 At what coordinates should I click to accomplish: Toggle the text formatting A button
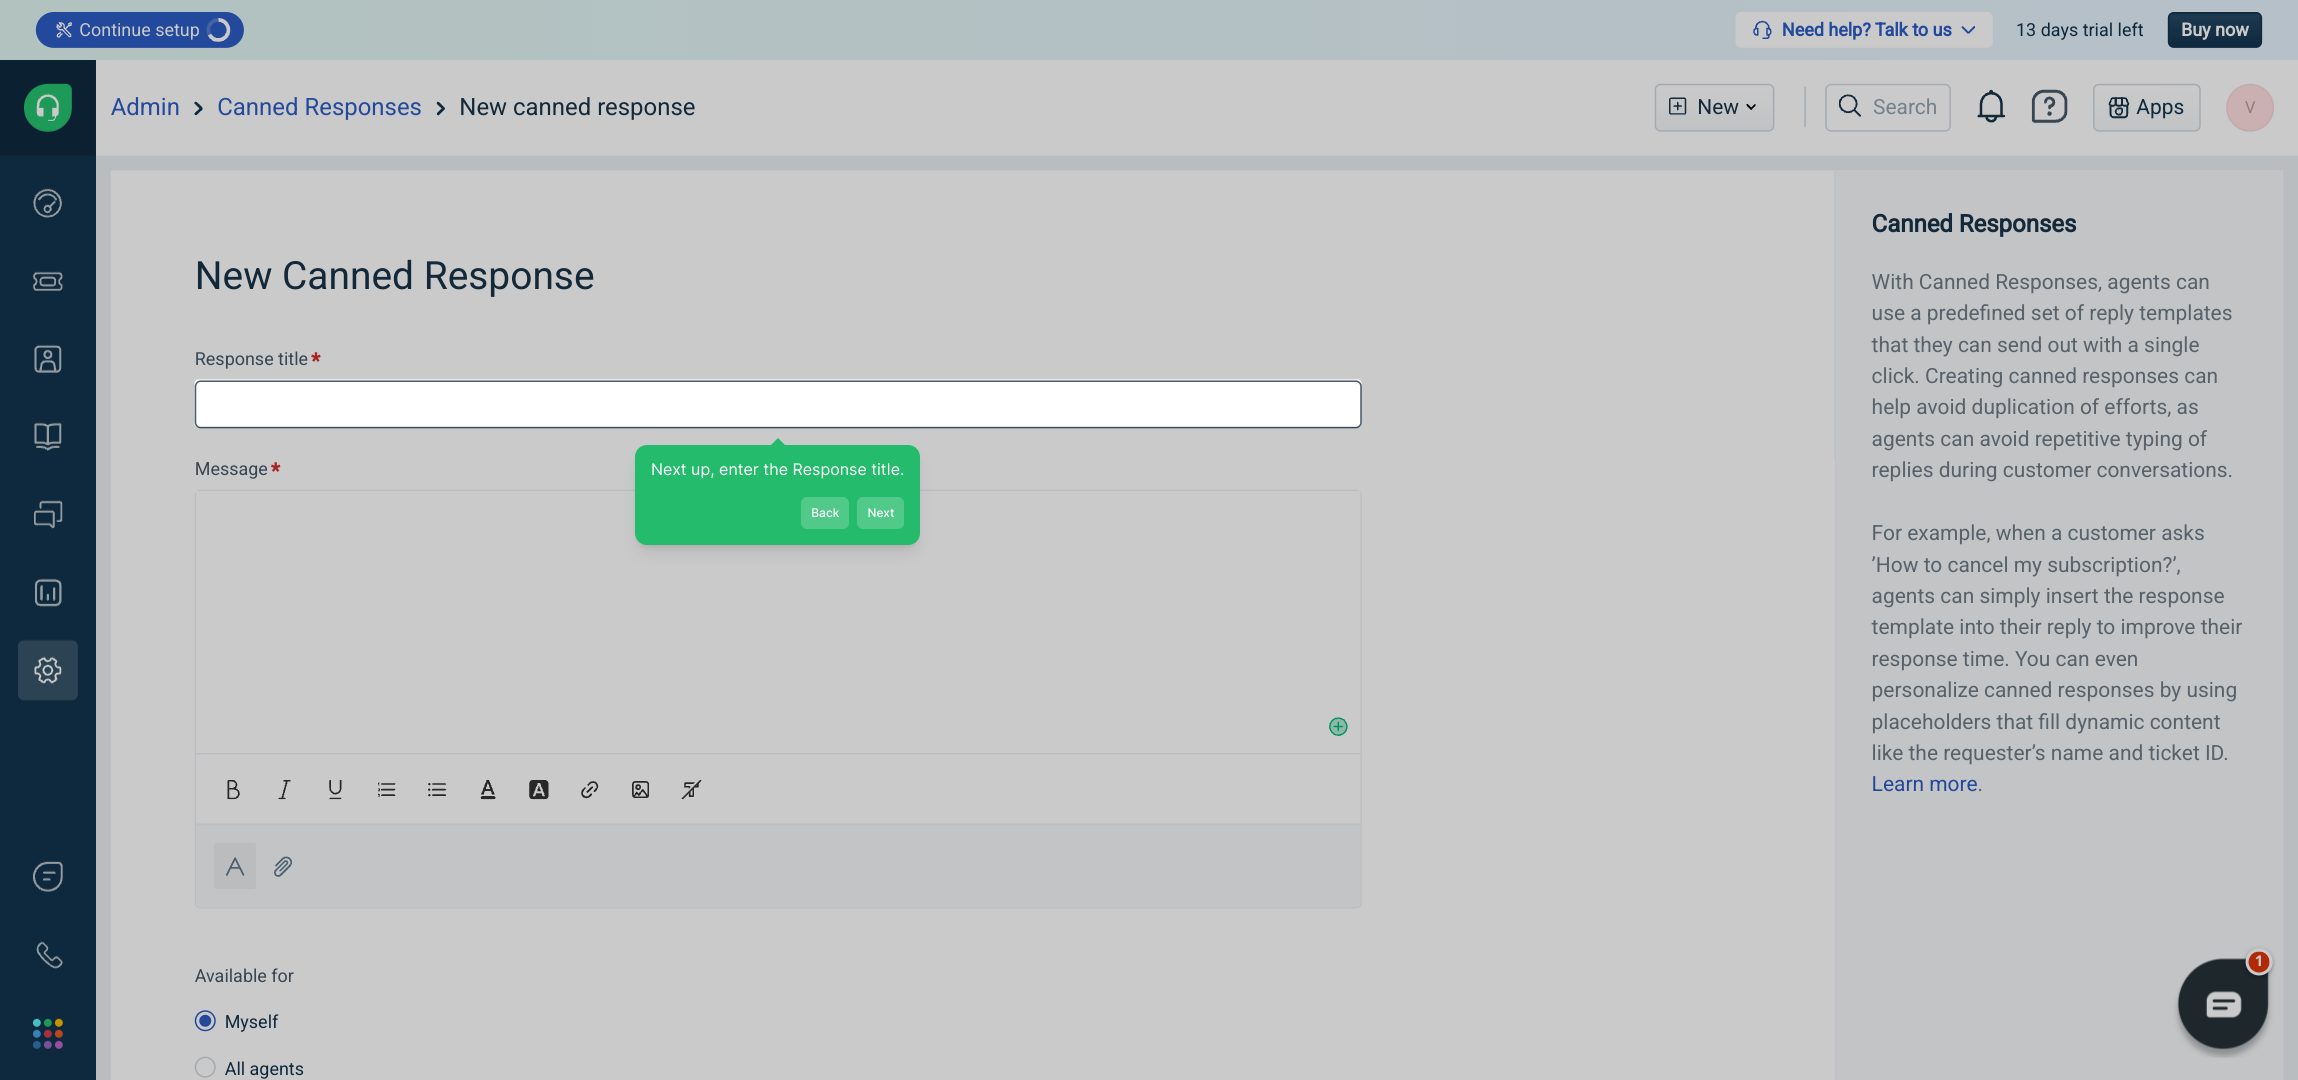click(235, 866)
